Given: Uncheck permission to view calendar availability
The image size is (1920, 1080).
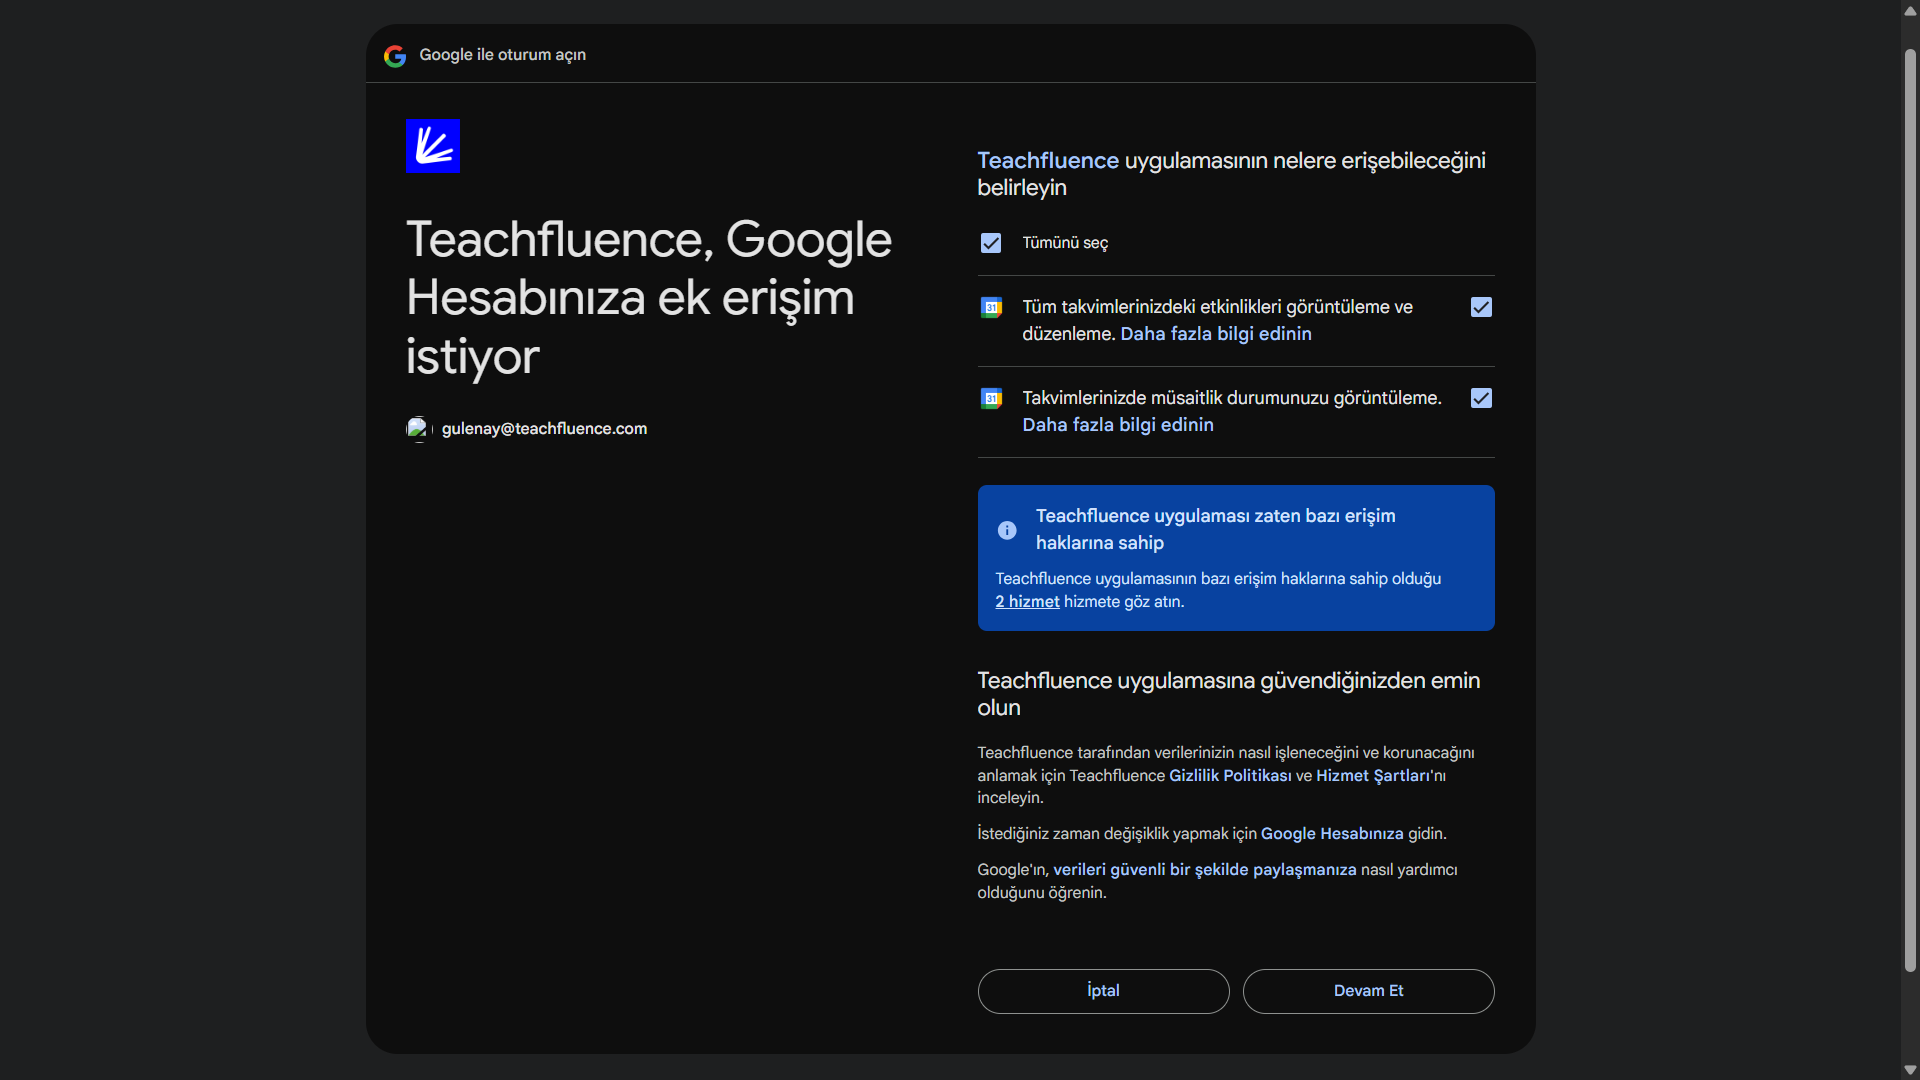Looking at the screenshot, I should [x=1481, y=398].
